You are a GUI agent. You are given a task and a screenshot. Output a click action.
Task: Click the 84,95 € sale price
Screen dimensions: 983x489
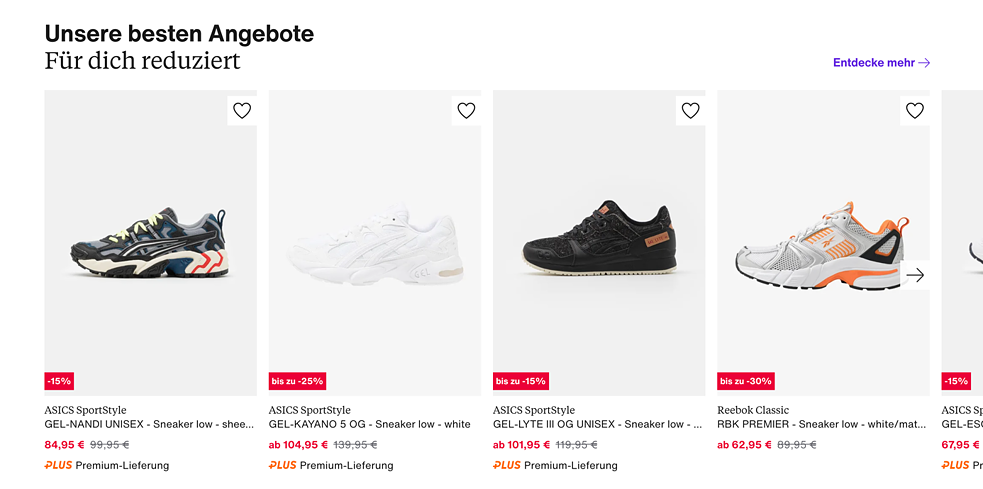(65, 445)
